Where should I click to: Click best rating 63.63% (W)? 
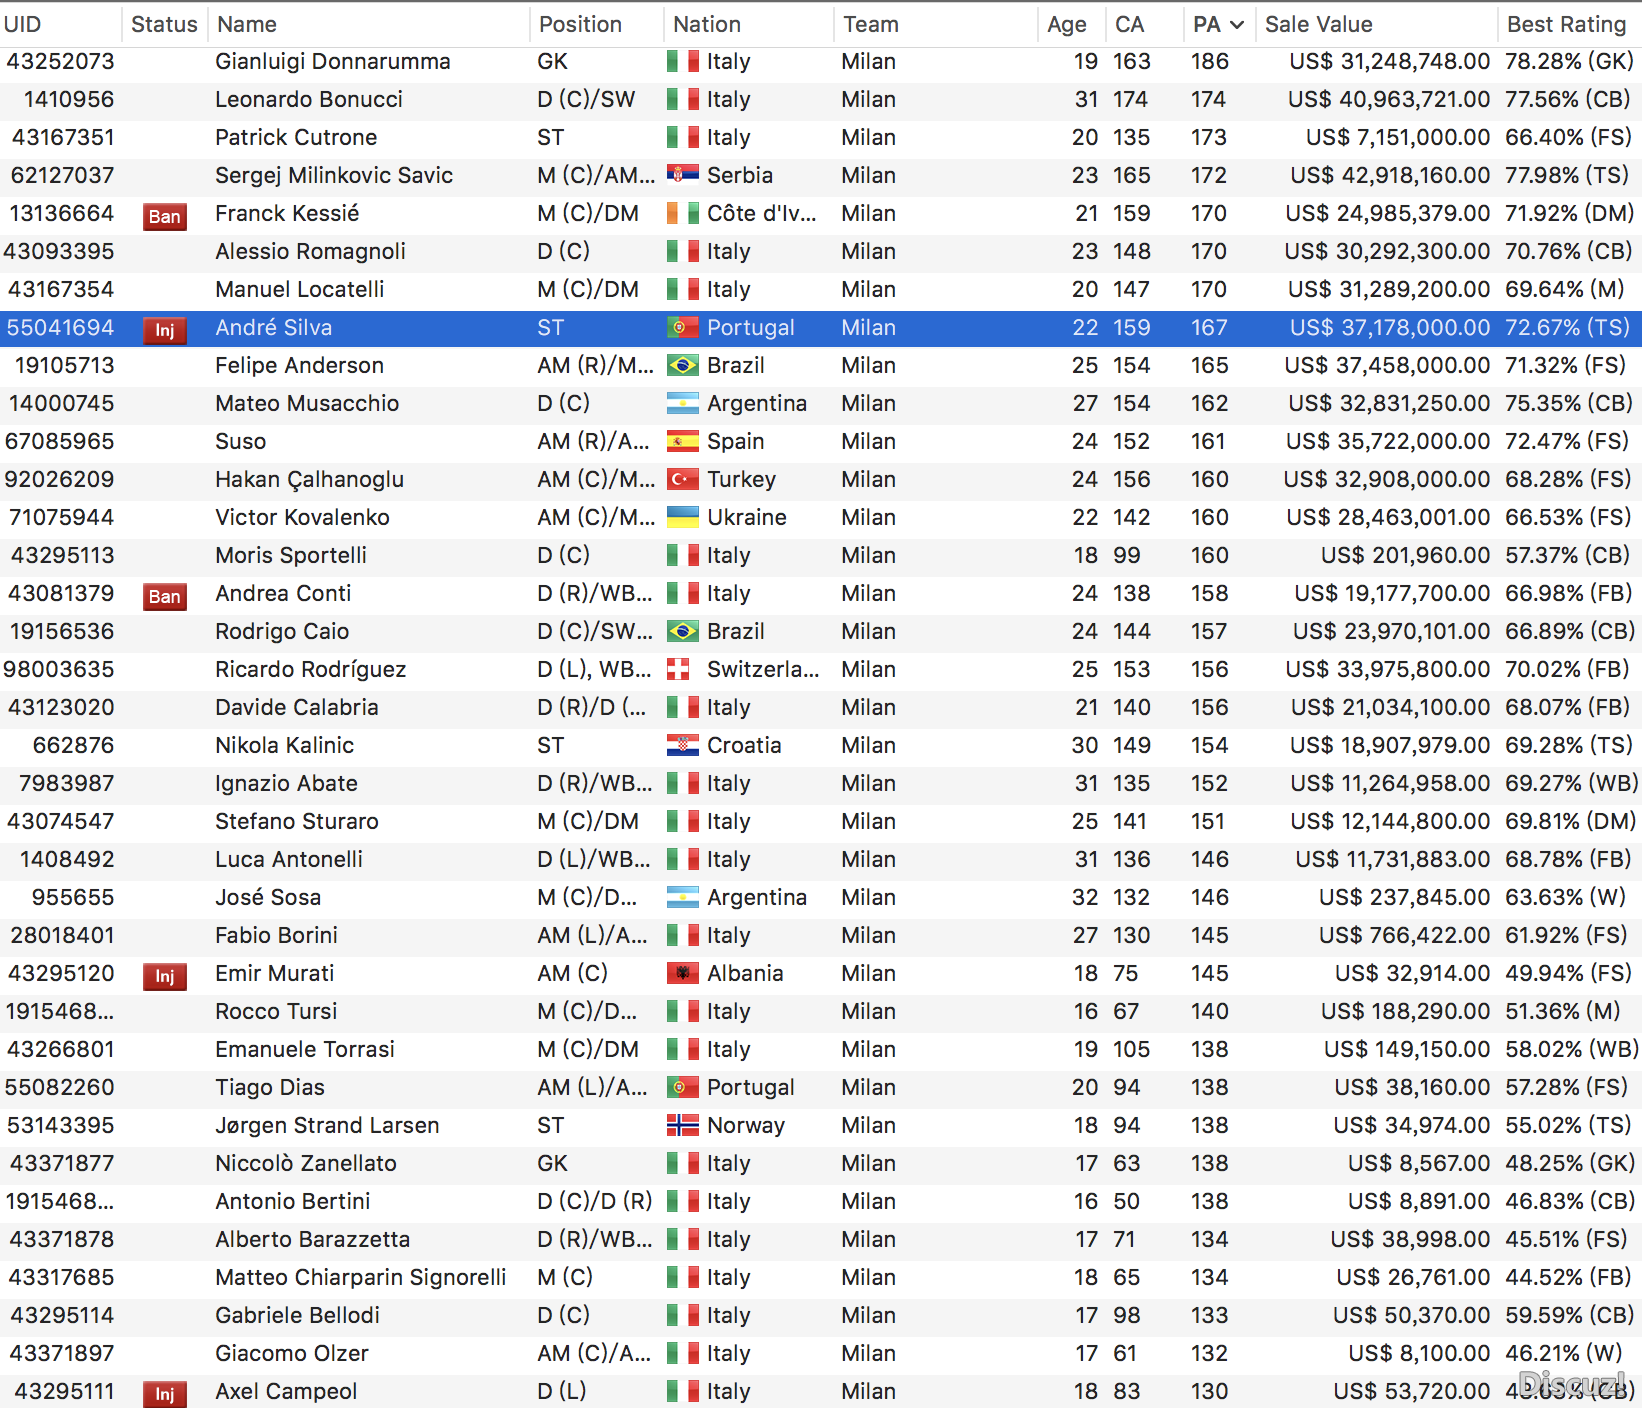point(1566,897)
